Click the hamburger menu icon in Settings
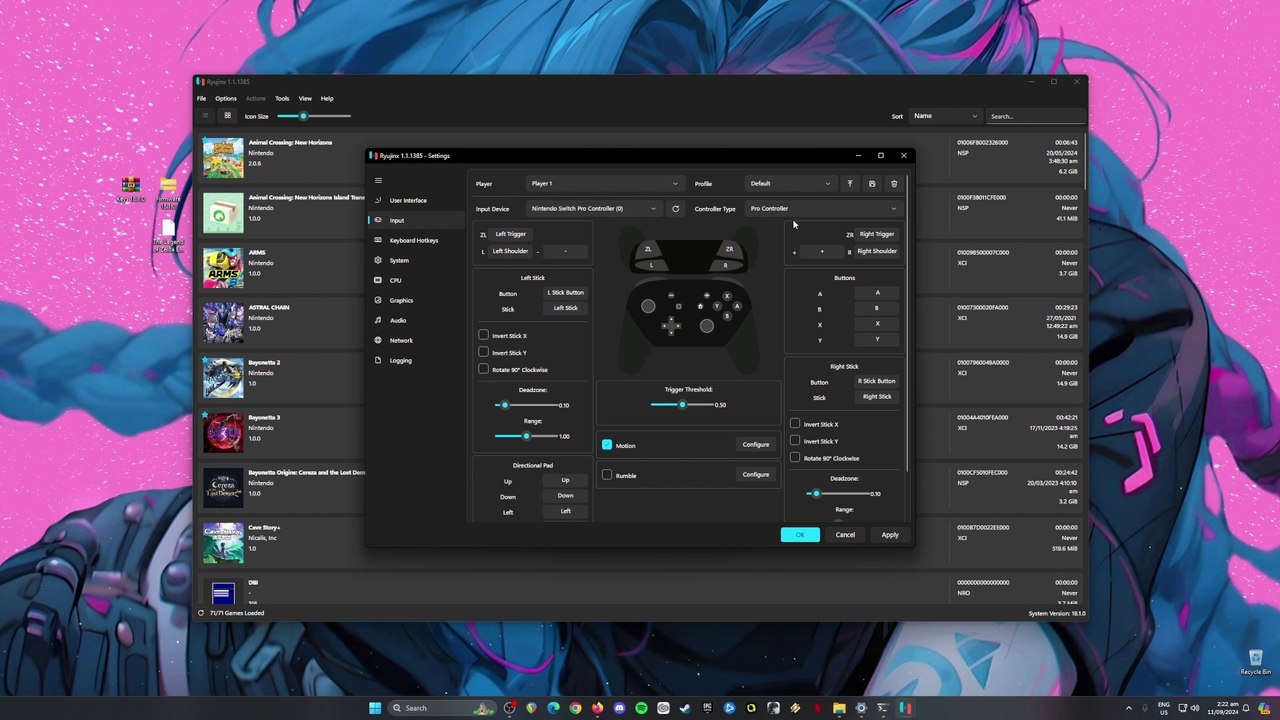 click(378, 180)
